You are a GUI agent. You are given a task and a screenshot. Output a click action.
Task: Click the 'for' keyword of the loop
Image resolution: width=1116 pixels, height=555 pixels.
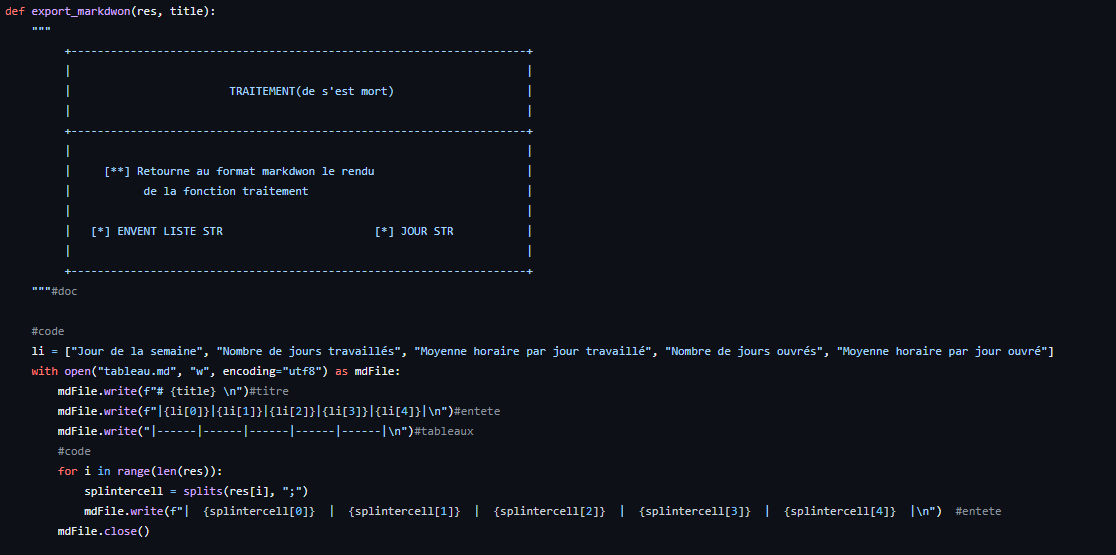pyautogui.click(x=68, y=470)
